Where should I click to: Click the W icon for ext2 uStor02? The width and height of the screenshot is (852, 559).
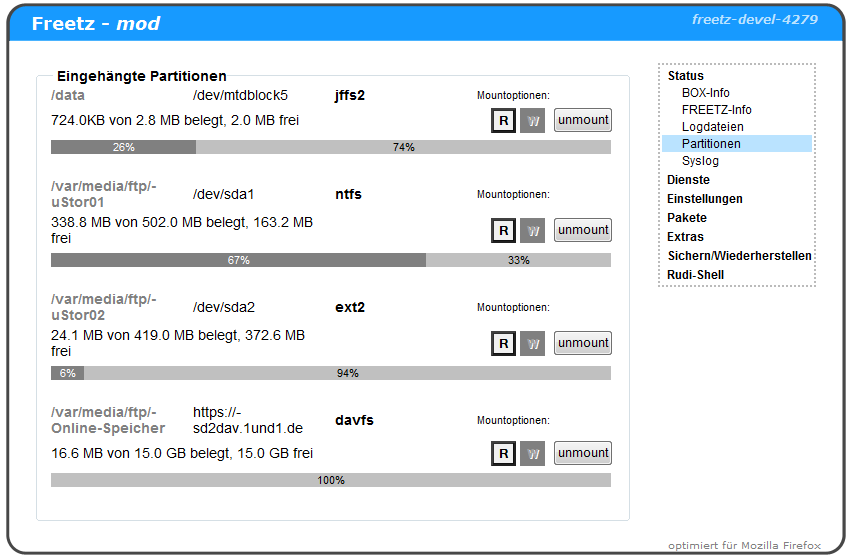point(533,343)
